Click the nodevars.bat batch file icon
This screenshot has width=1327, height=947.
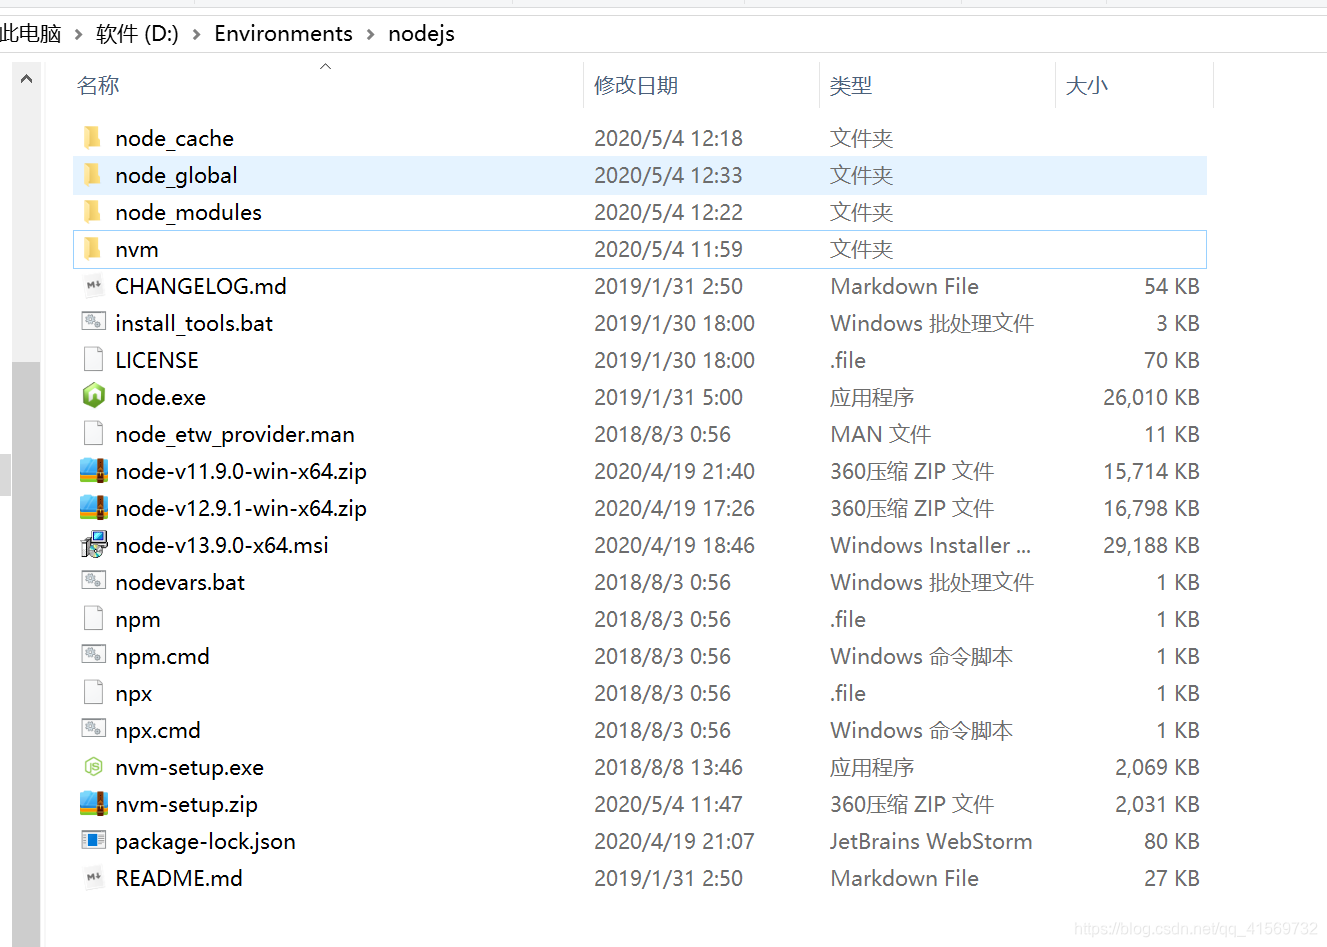click(93, 581)
